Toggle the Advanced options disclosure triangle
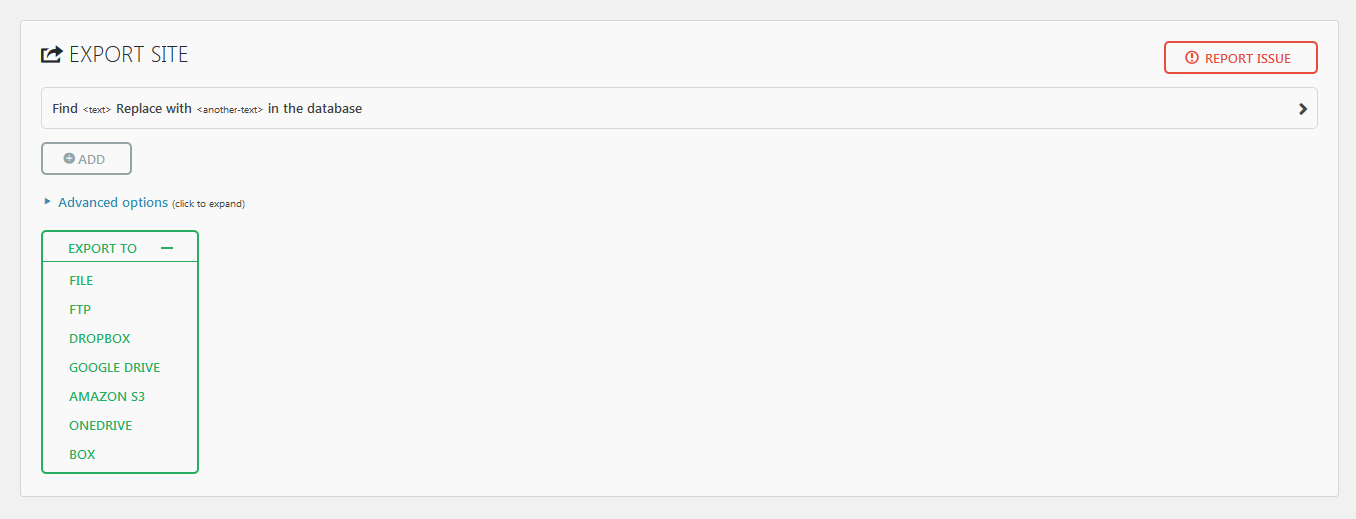The image size is (1356, 519). click(47, 202)
